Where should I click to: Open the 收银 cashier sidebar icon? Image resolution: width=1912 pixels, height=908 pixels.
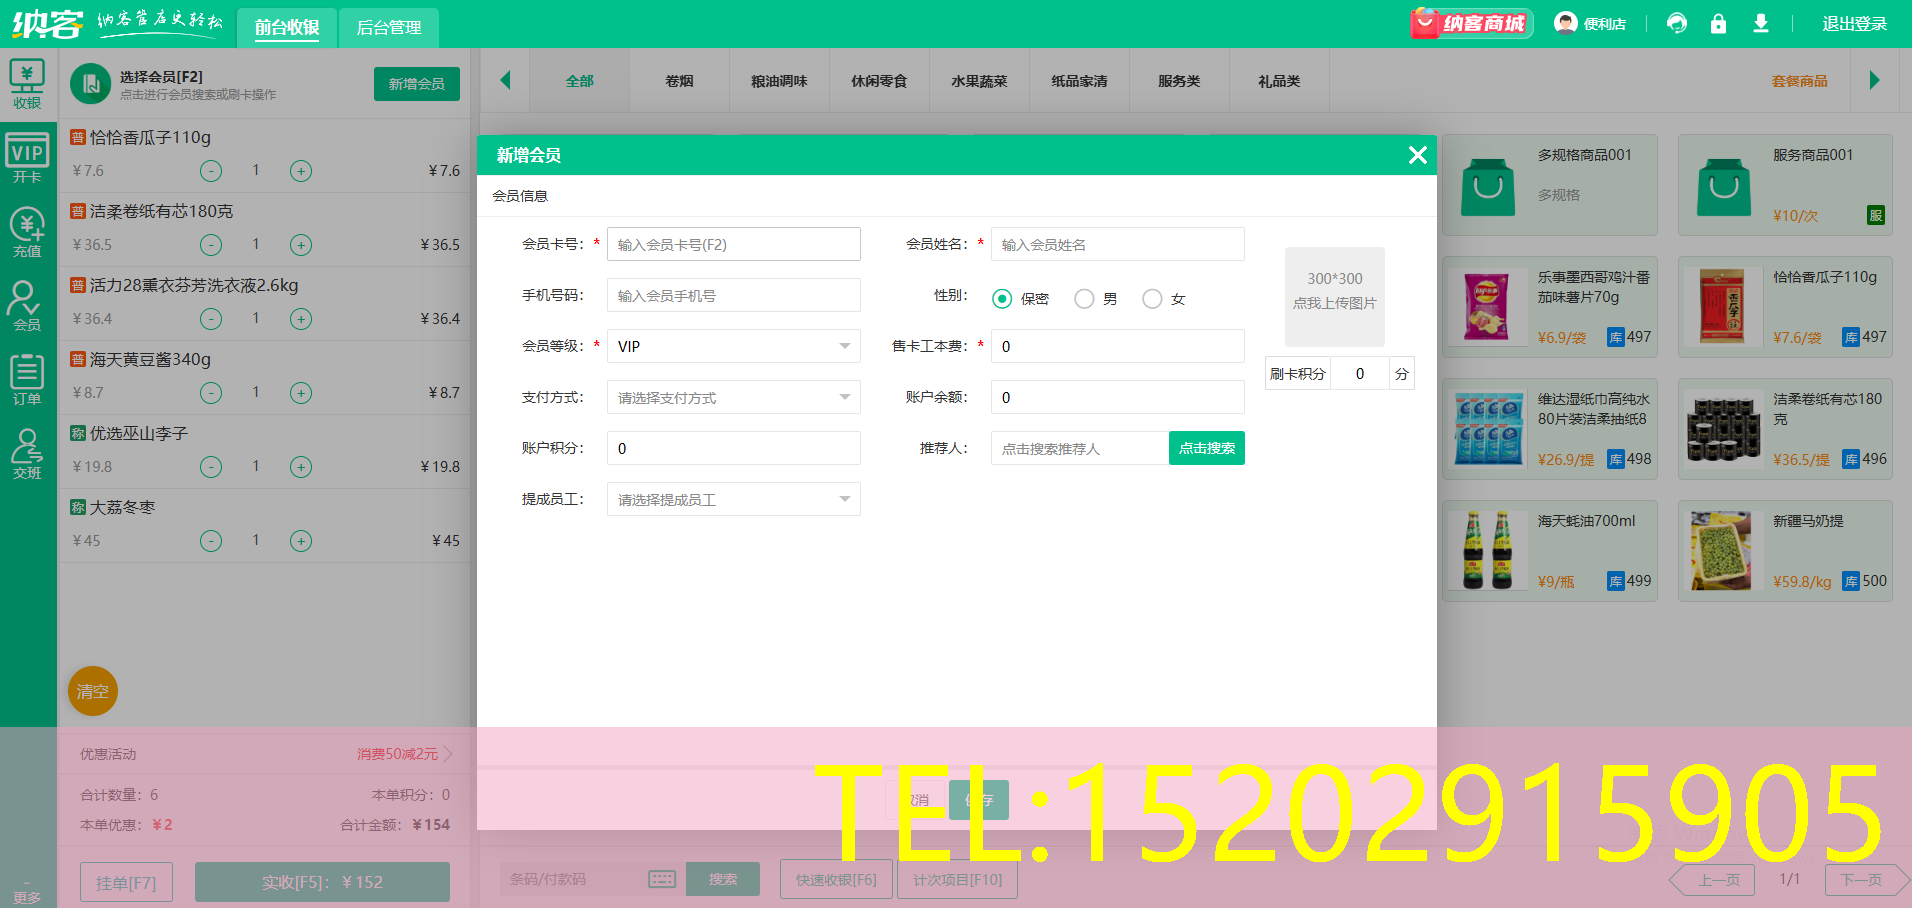coord(27,85)
